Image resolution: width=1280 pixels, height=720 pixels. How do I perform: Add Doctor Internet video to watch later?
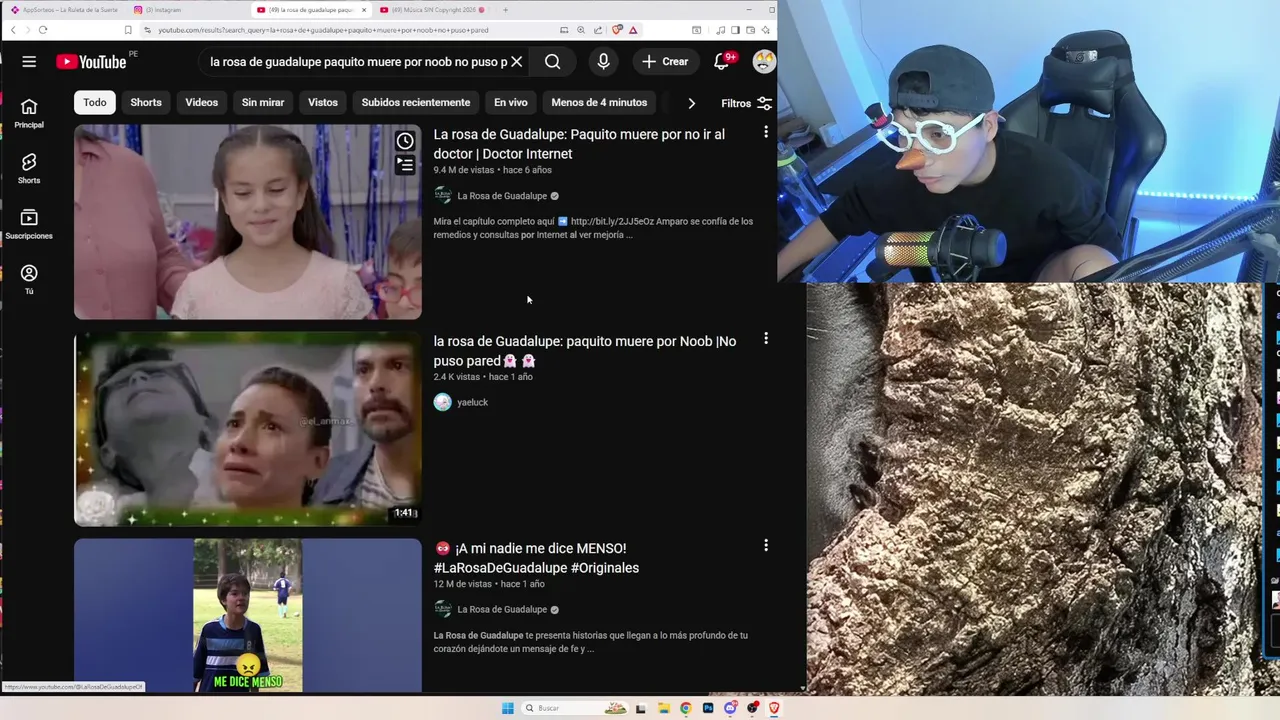pos(405,141)
